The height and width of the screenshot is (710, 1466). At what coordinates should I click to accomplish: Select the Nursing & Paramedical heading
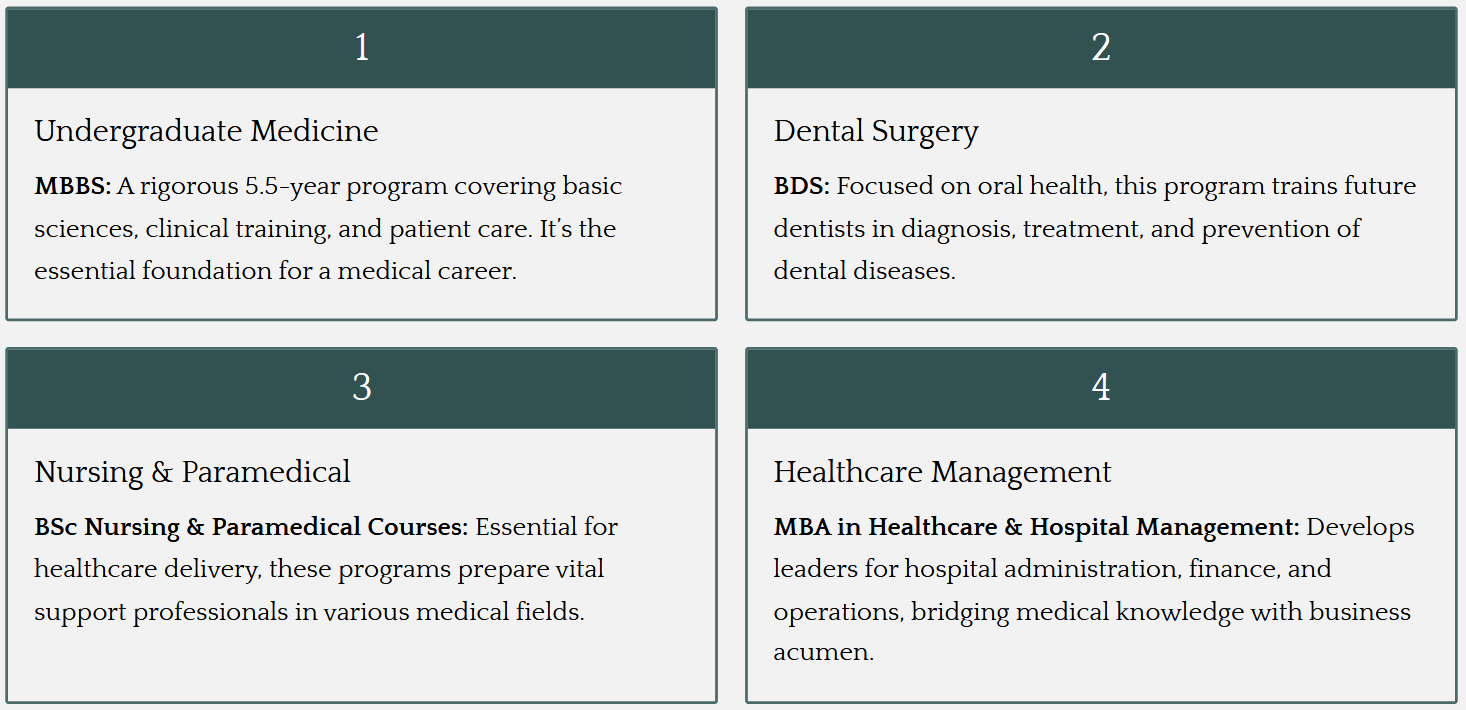point(192,472)
